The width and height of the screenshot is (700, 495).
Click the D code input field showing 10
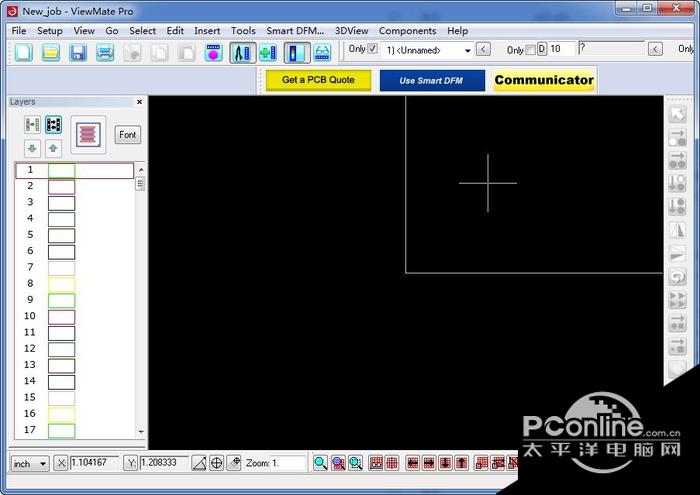point(562,49)
